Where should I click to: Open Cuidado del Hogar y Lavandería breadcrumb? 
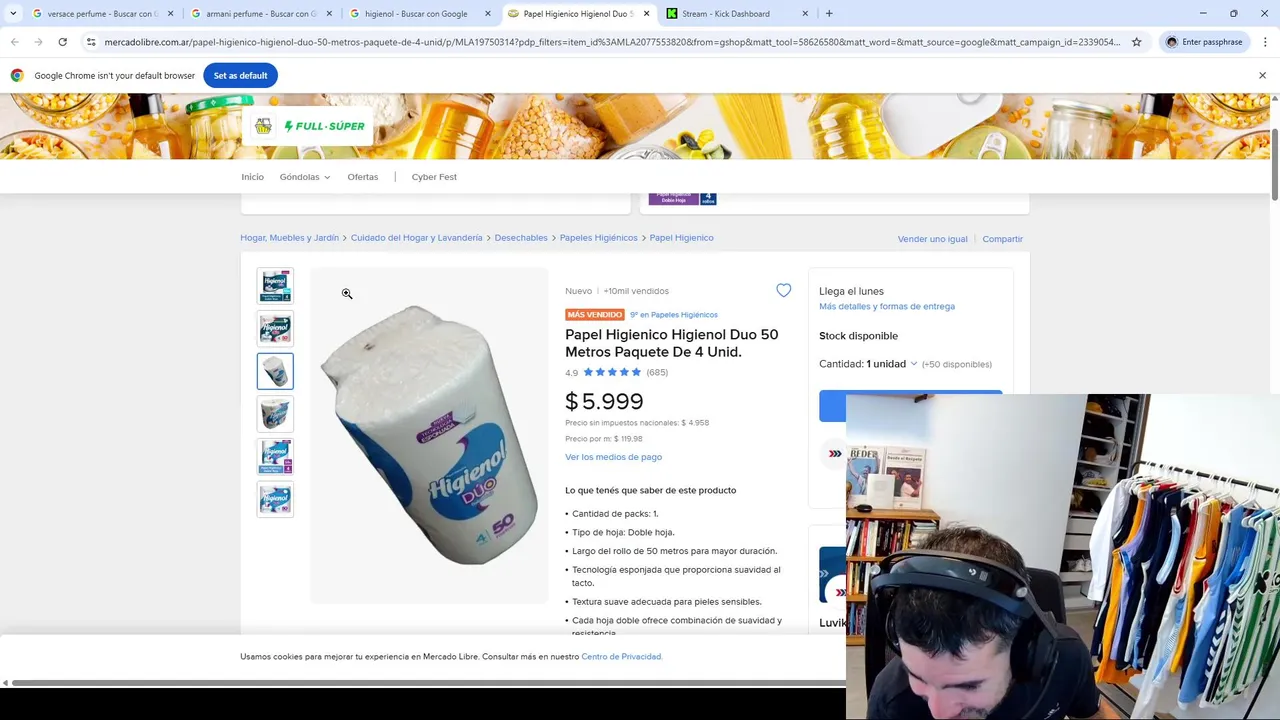click(416, 238)
